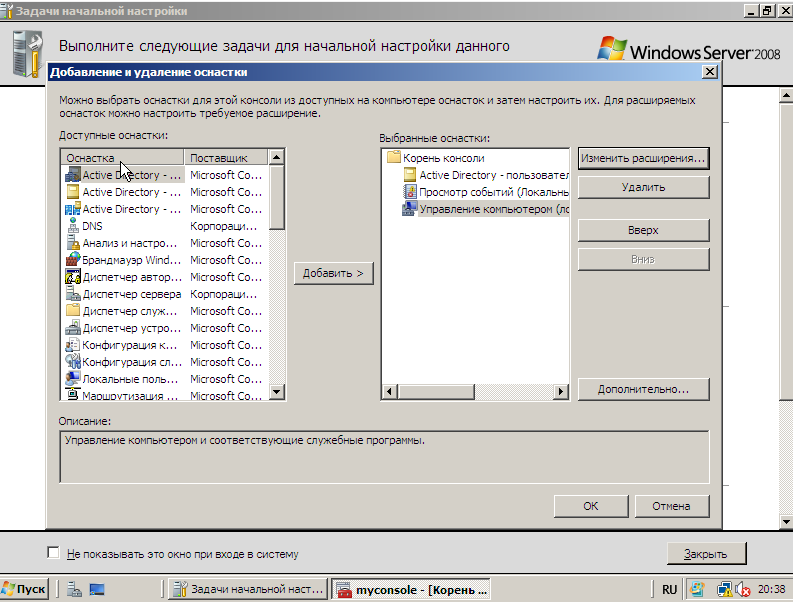Click the Конфигурация к... snap-in icon
793x602 pixels.
(x=73, y=345)
